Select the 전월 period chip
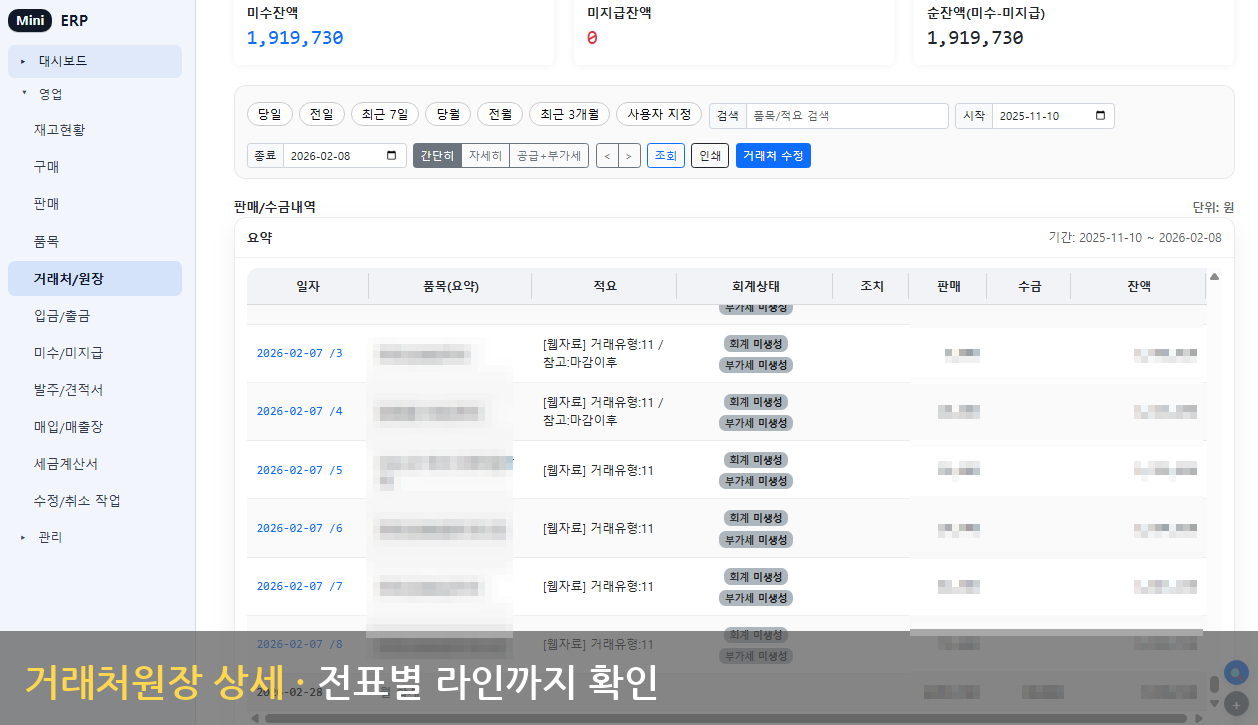 (499, 115)
